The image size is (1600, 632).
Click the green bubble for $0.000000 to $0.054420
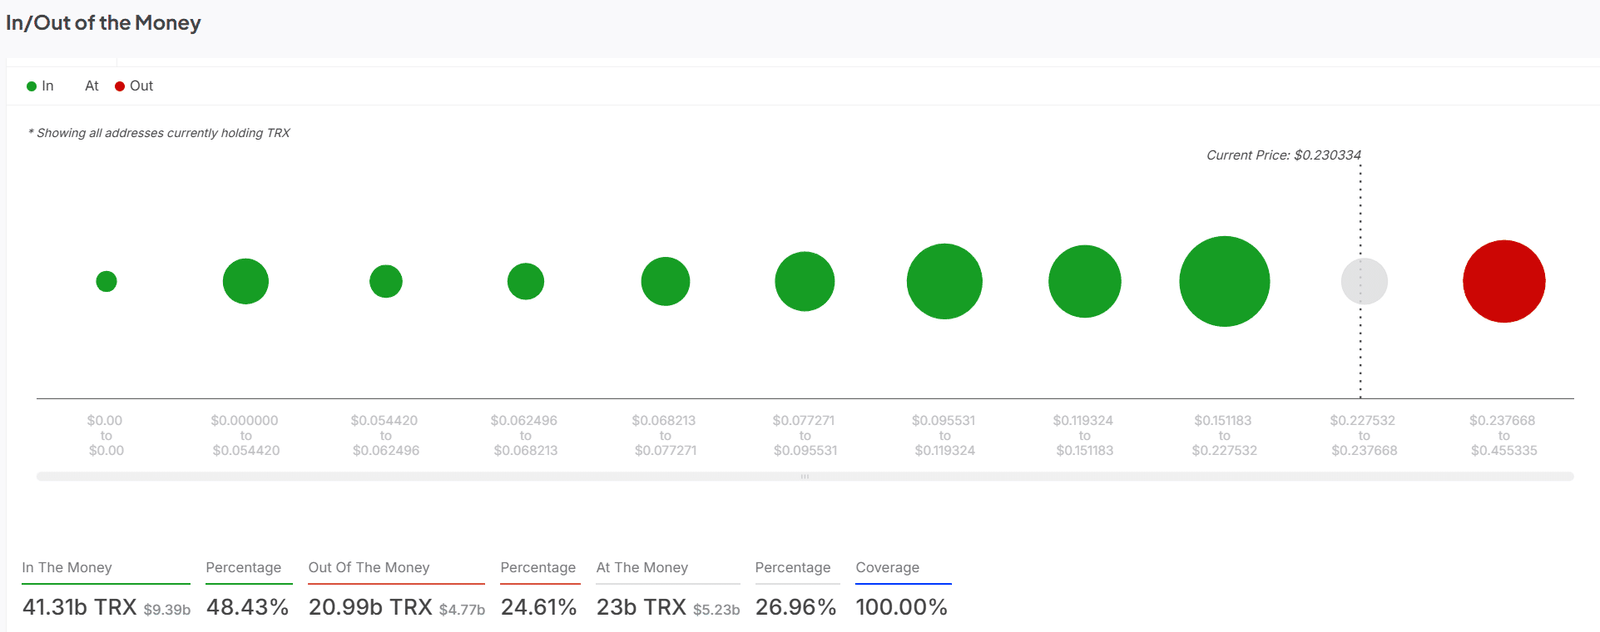click(x=246, y=281)
